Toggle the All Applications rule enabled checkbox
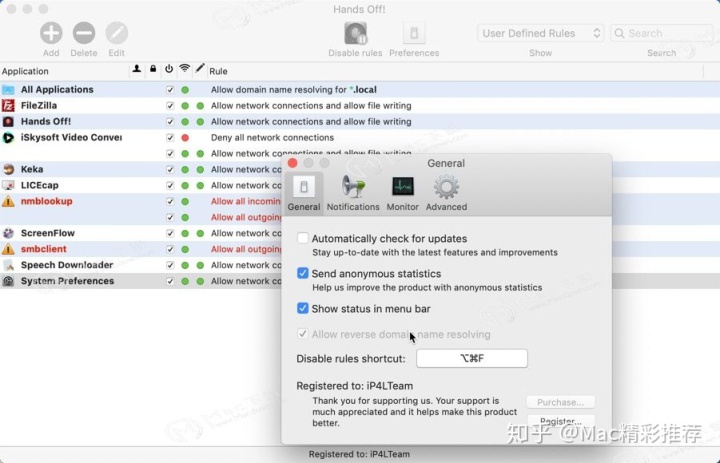This screenshot has width=720, height=463. [x=170, y=90]
